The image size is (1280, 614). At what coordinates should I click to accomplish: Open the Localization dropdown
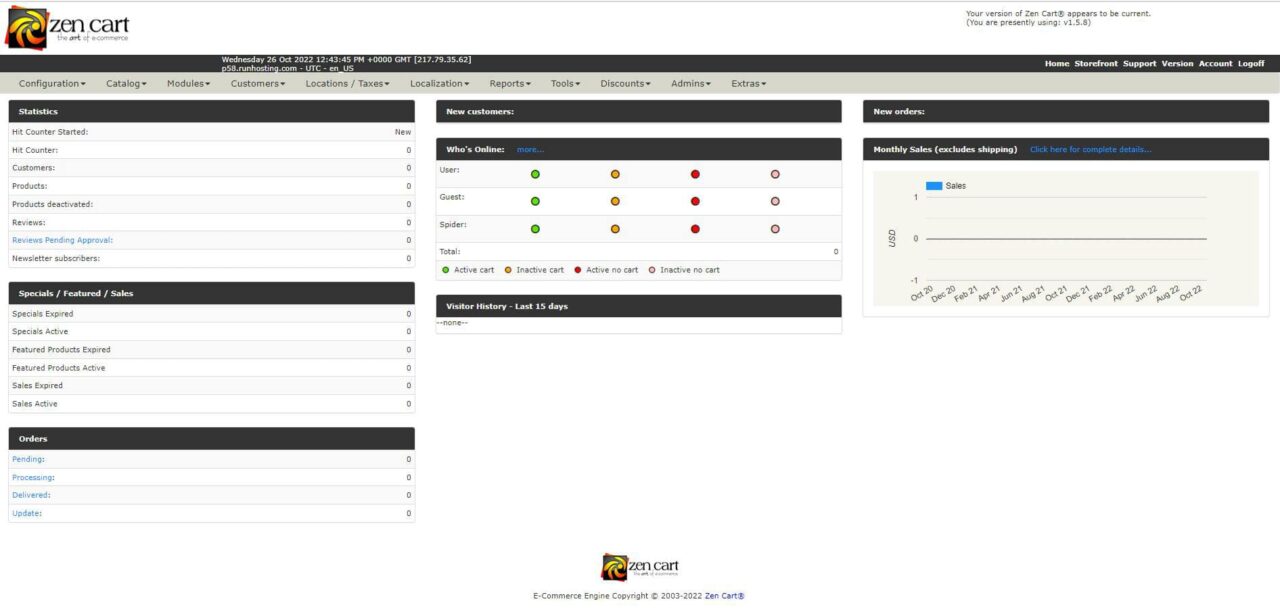click(438, 83)
